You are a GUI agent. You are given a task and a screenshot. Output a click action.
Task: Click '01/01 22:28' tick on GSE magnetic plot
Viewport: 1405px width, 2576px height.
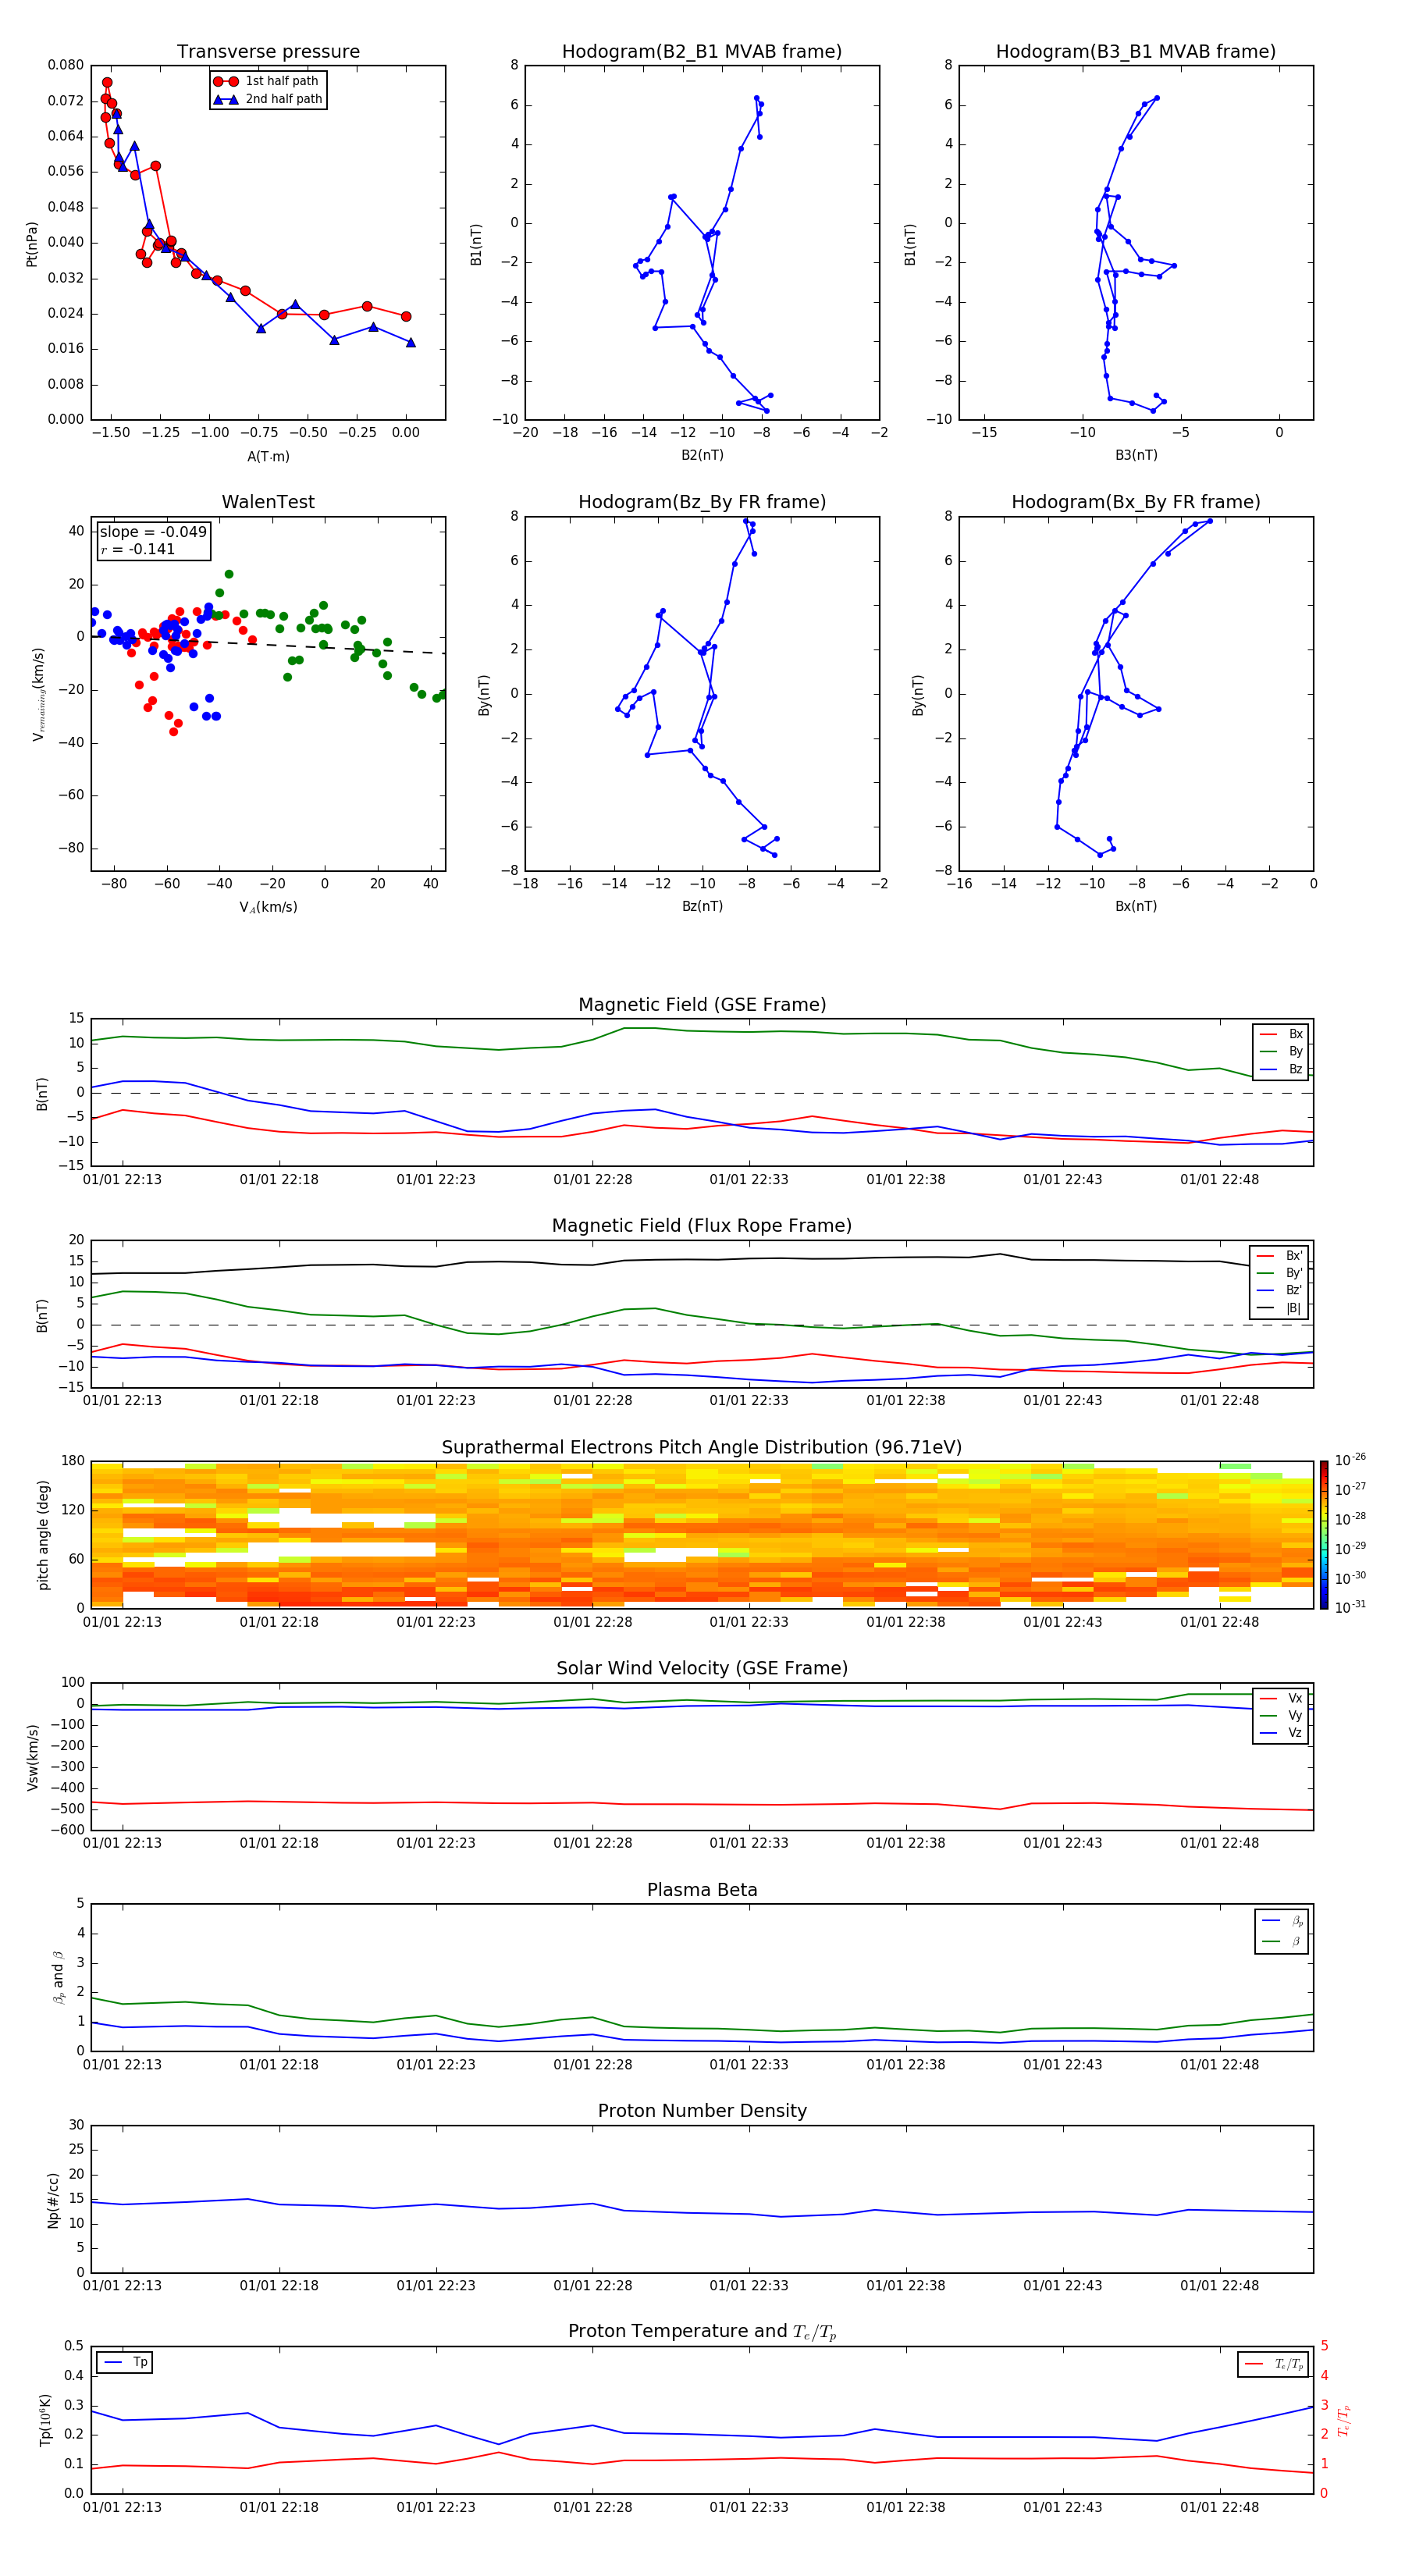coord(592,1179)
